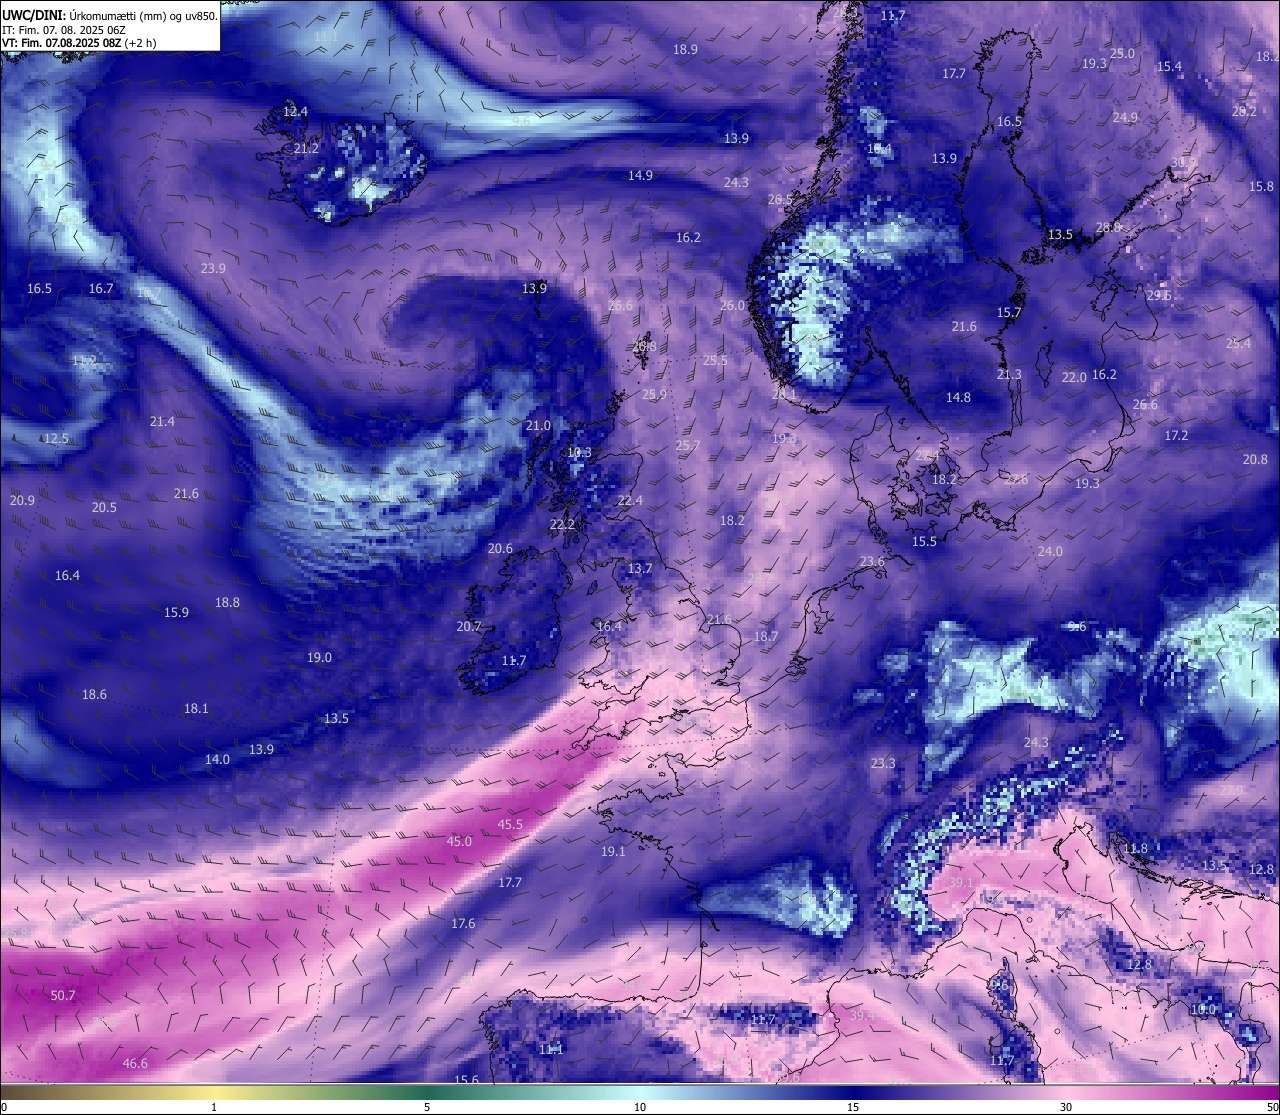Click the 18.8 value label
Image resolution: width=1280 pixels, height=1115 pixels.
(227, 603)
